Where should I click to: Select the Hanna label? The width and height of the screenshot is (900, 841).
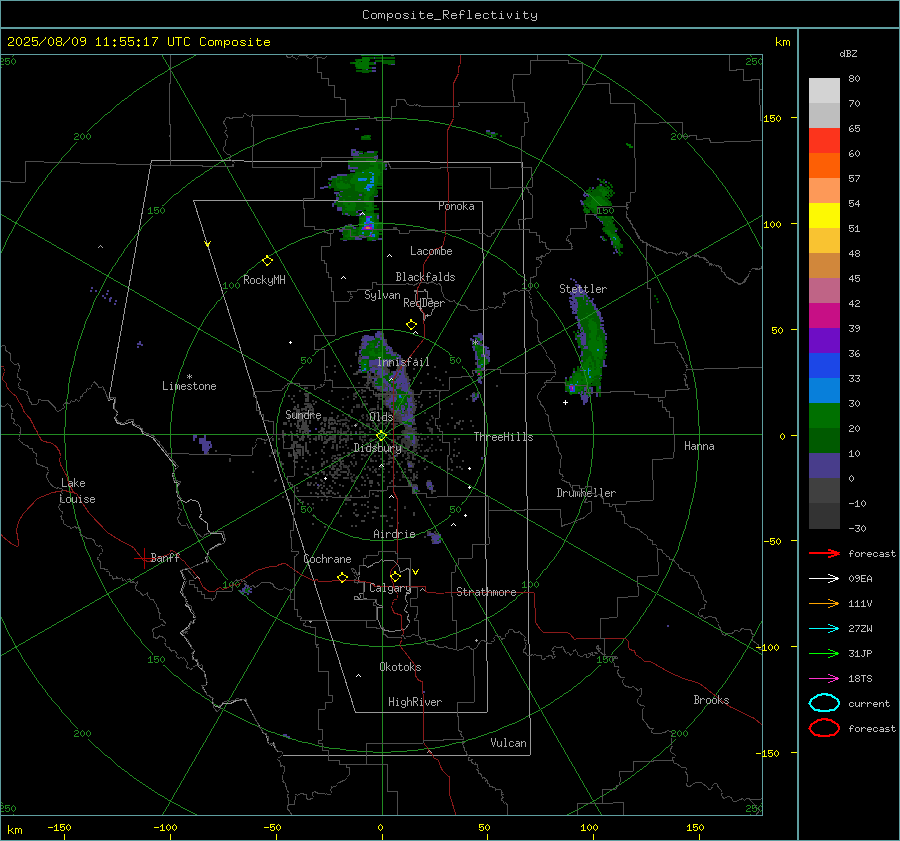(699, 446)
